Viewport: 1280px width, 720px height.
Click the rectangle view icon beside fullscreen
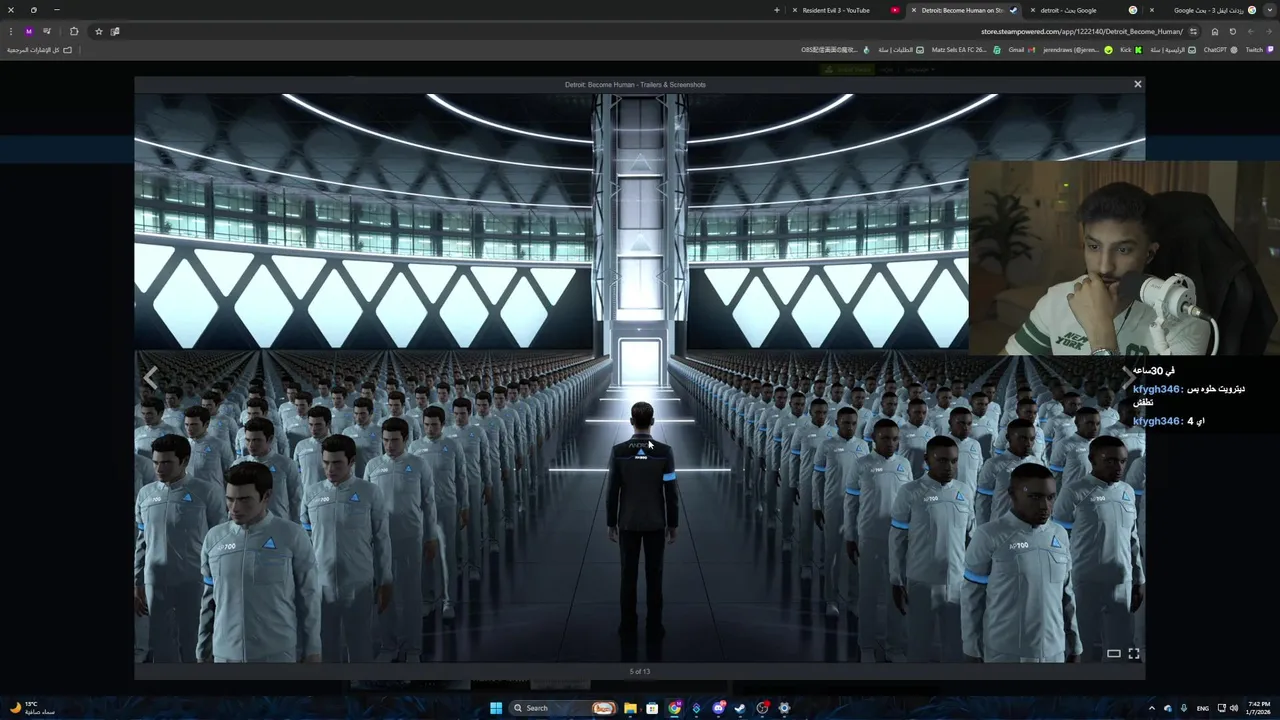tap(1113, 653)
